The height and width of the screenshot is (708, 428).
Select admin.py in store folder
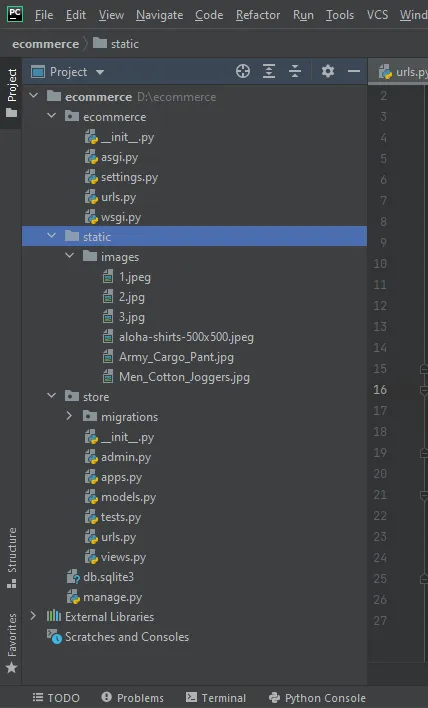pyautogui.click(x=126, y=457)
